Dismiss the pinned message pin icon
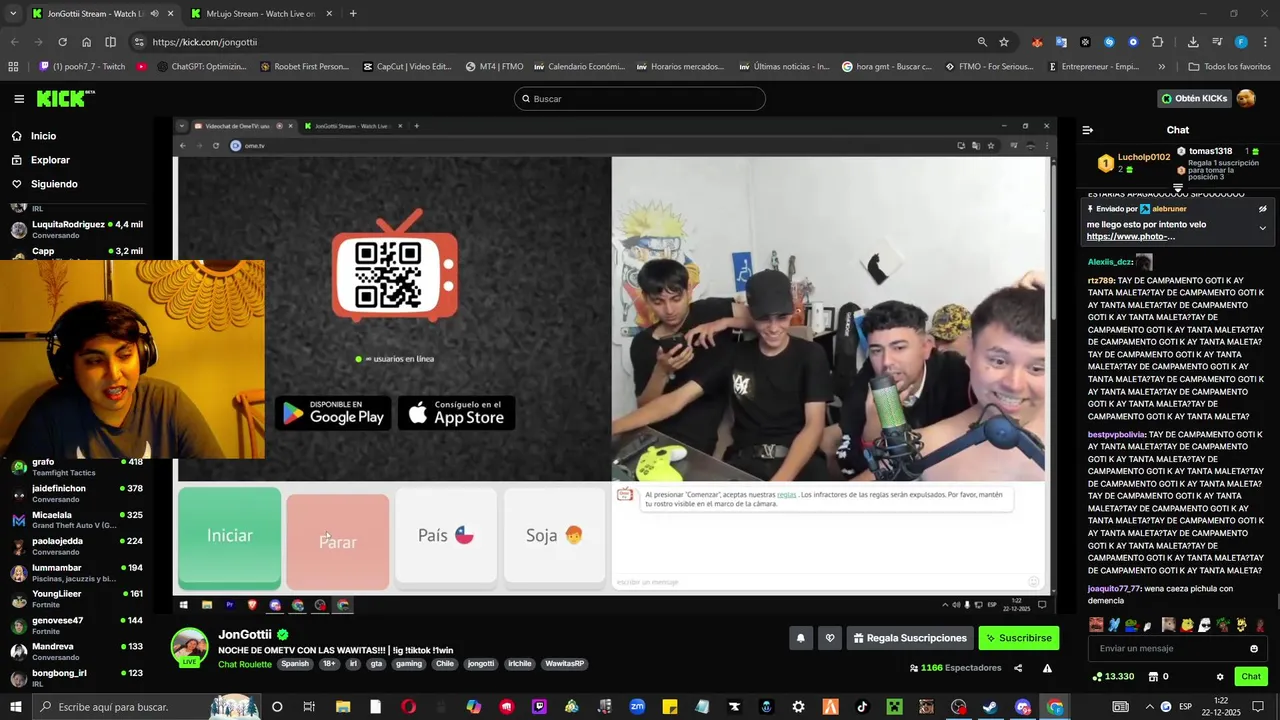The image size is (1280, 720). point(1263,209)
